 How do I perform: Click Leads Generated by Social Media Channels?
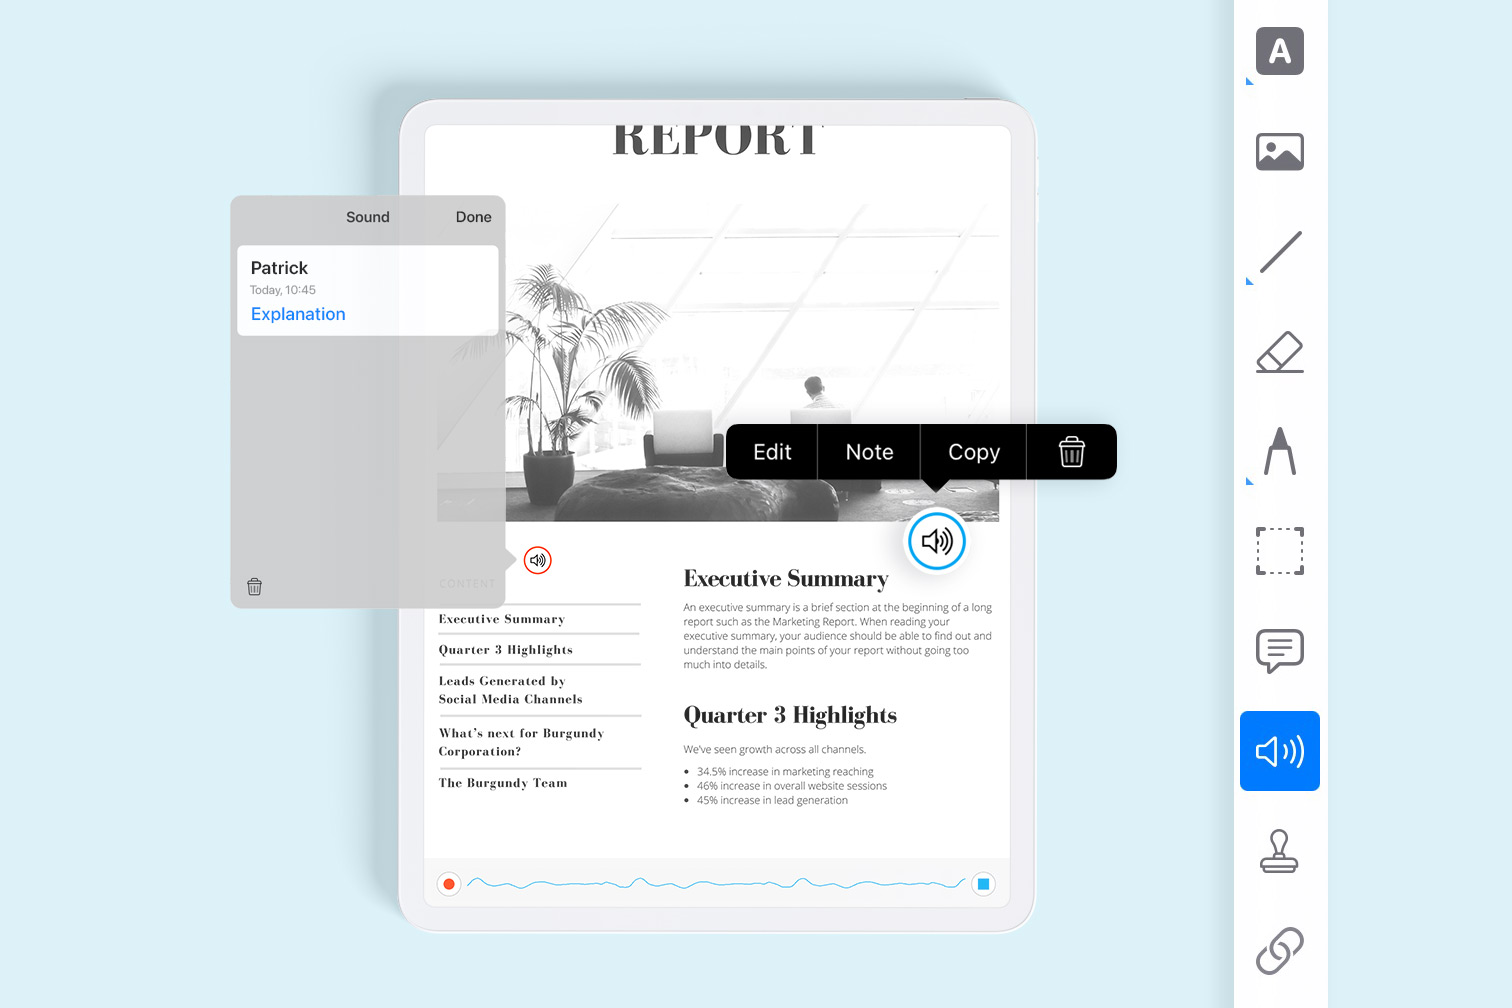(x=511, y=690)
